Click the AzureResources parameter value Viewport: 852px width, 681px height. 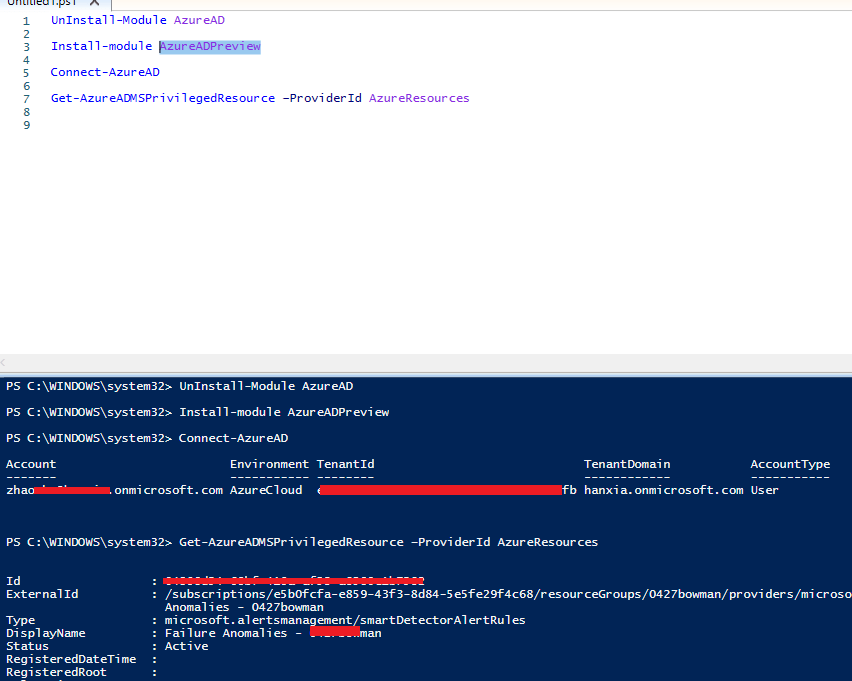(x=418, y=97)
